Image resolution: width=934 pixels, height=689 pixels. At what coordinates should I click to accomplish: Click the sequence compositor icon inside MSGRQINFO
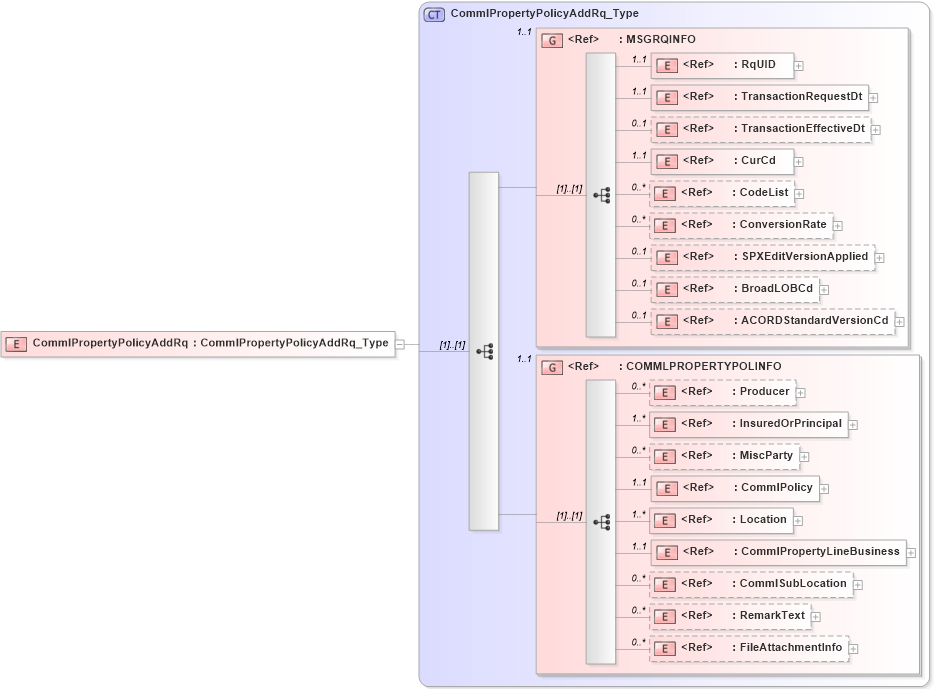click(x=602, y=194)
